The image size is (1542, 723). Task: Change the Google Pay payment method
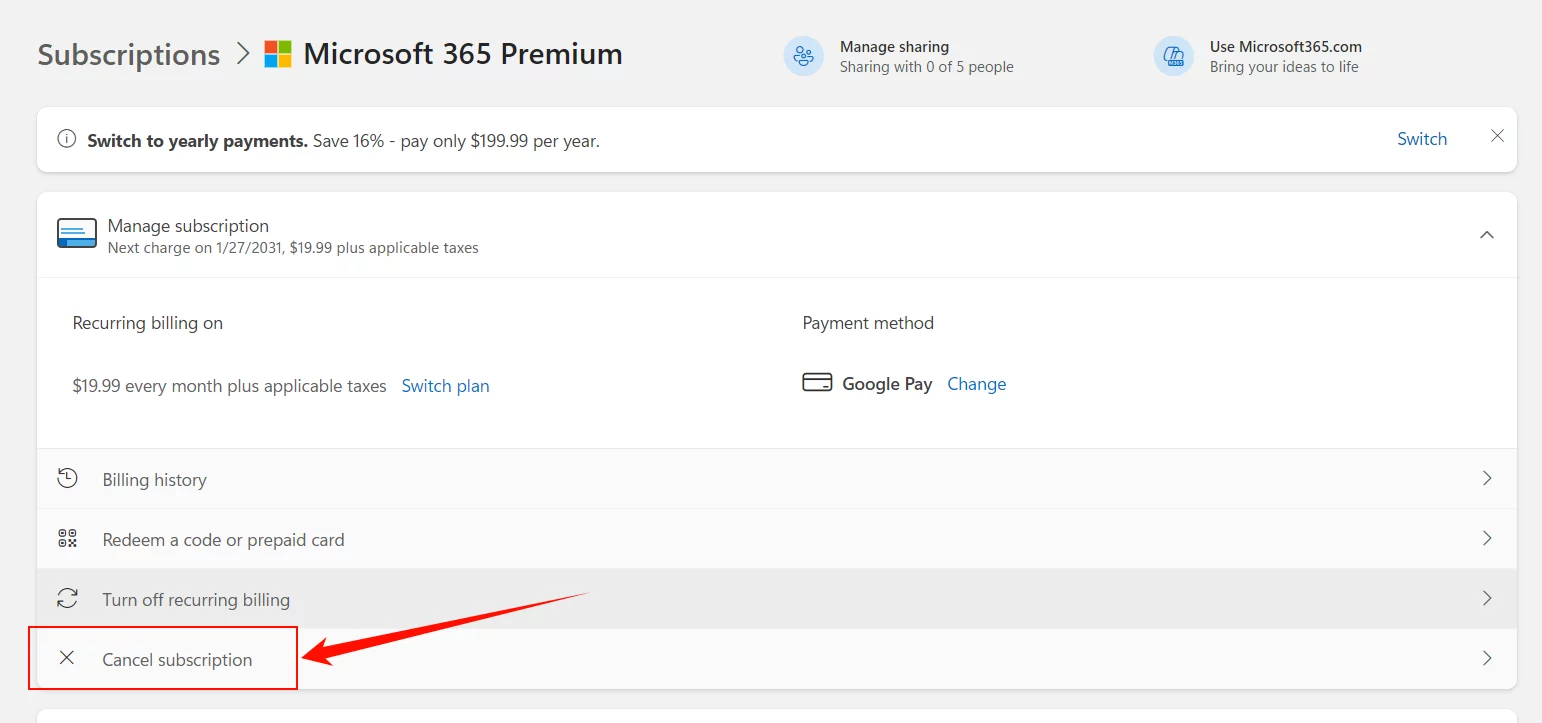(x=976, y=384)
